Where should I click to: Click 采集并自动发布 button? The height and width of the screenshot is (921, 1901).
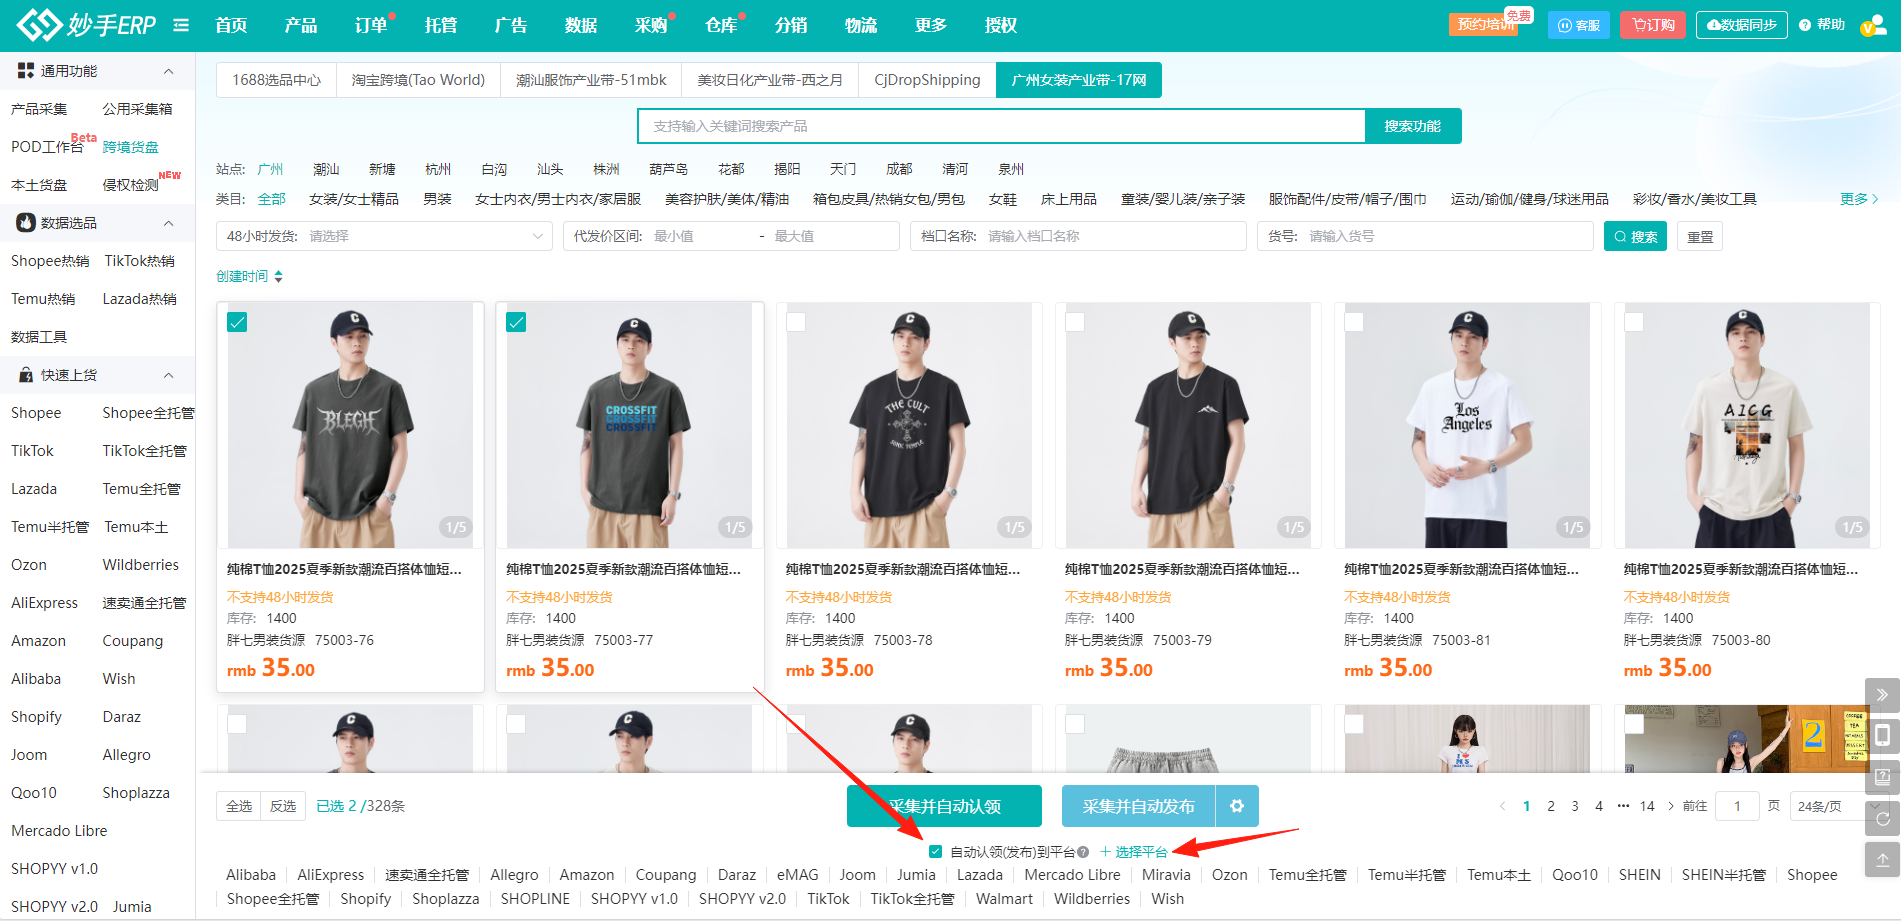click(x=1138, y=806)
